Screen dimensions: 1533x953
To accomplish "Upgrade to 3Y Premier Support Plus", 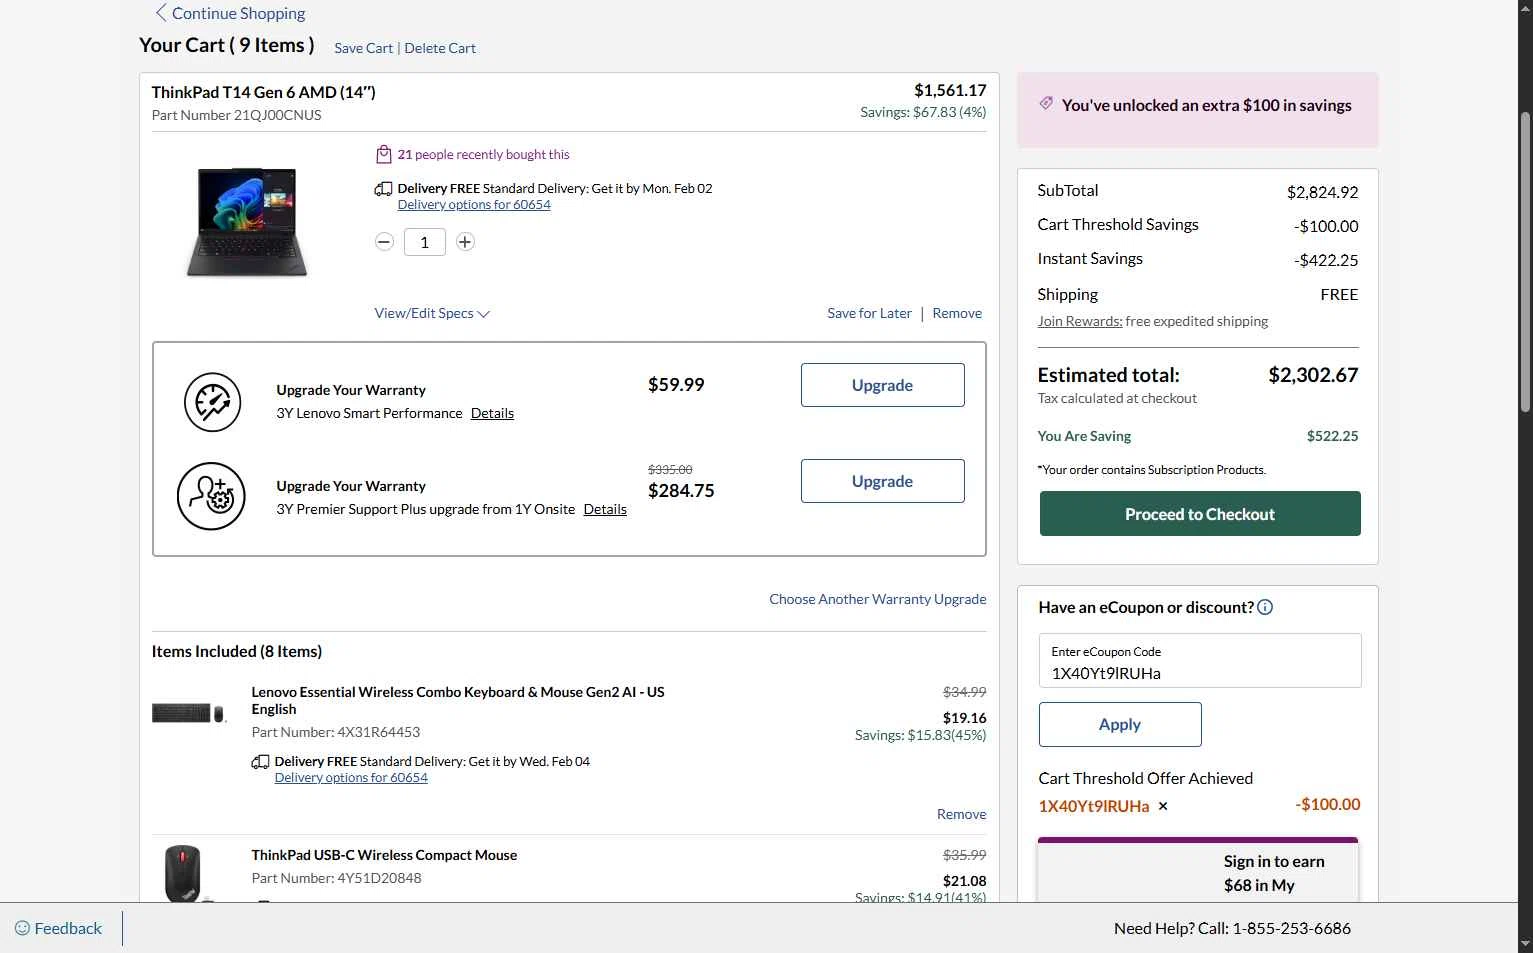I will click(x=882, y=481).
